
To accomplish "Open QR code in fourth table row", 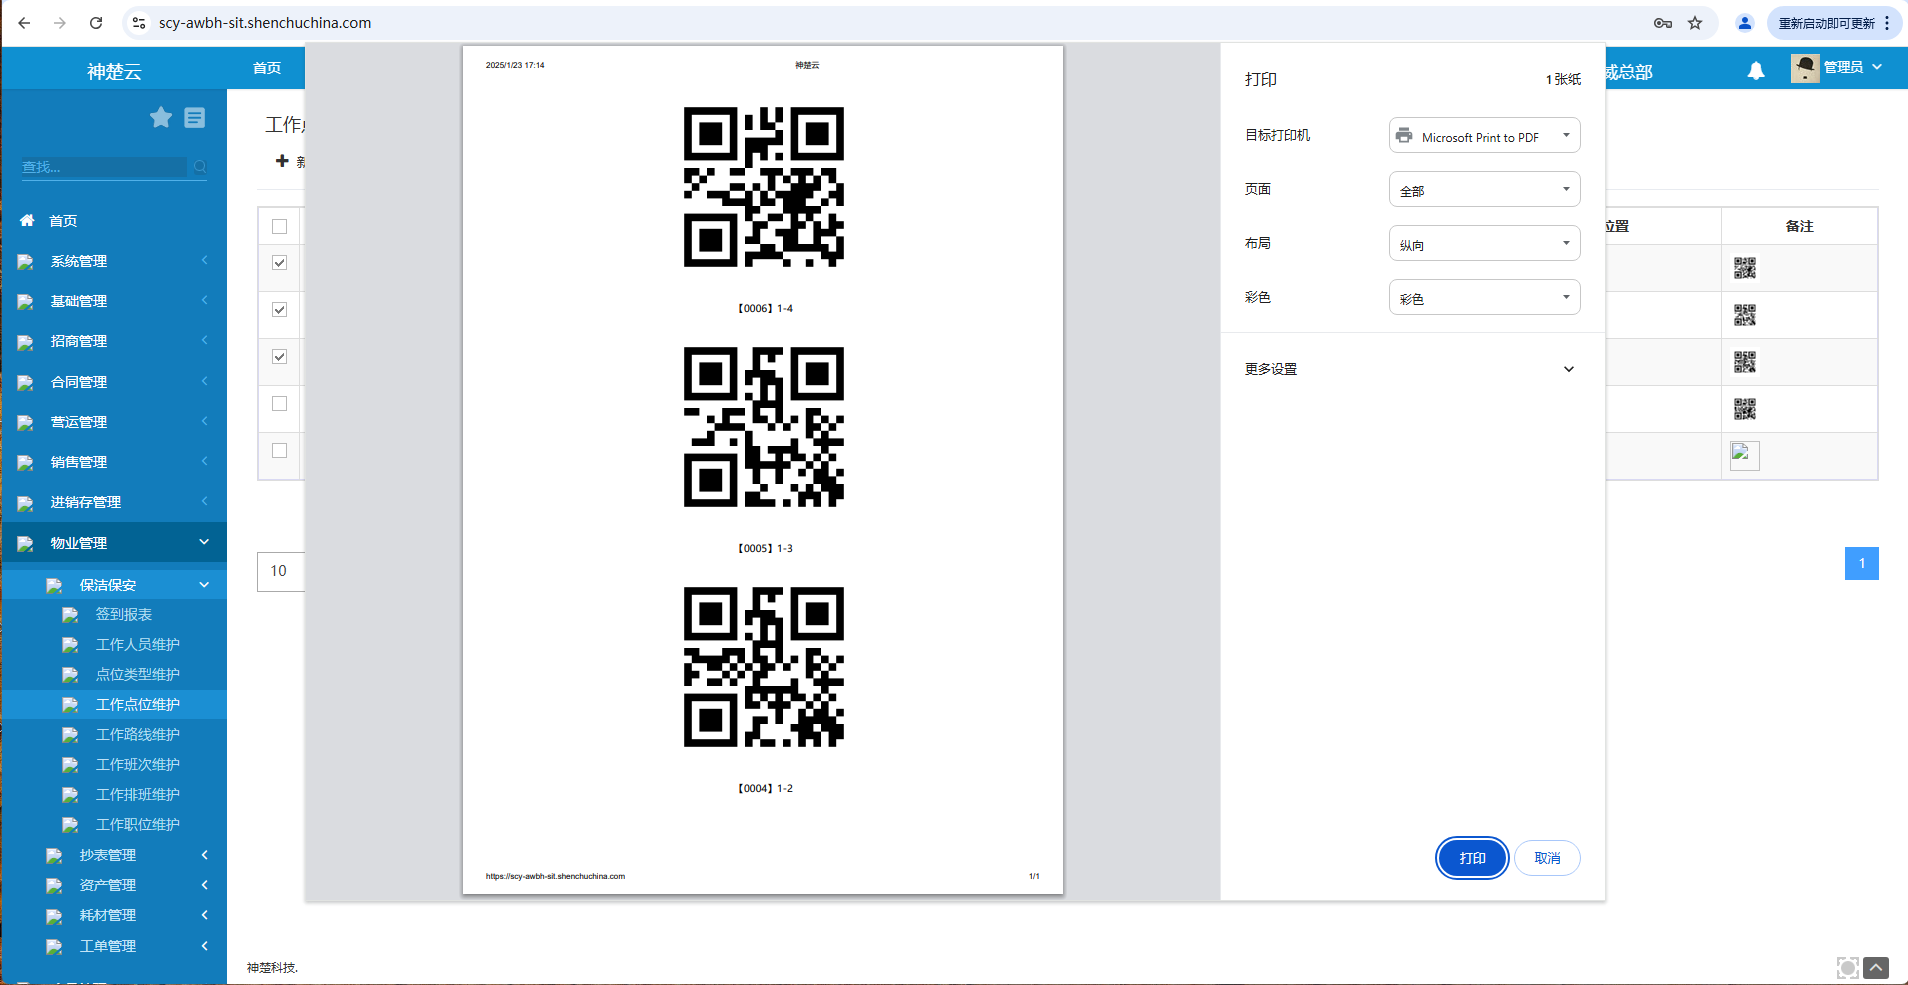I will [x=1745, y=409].
